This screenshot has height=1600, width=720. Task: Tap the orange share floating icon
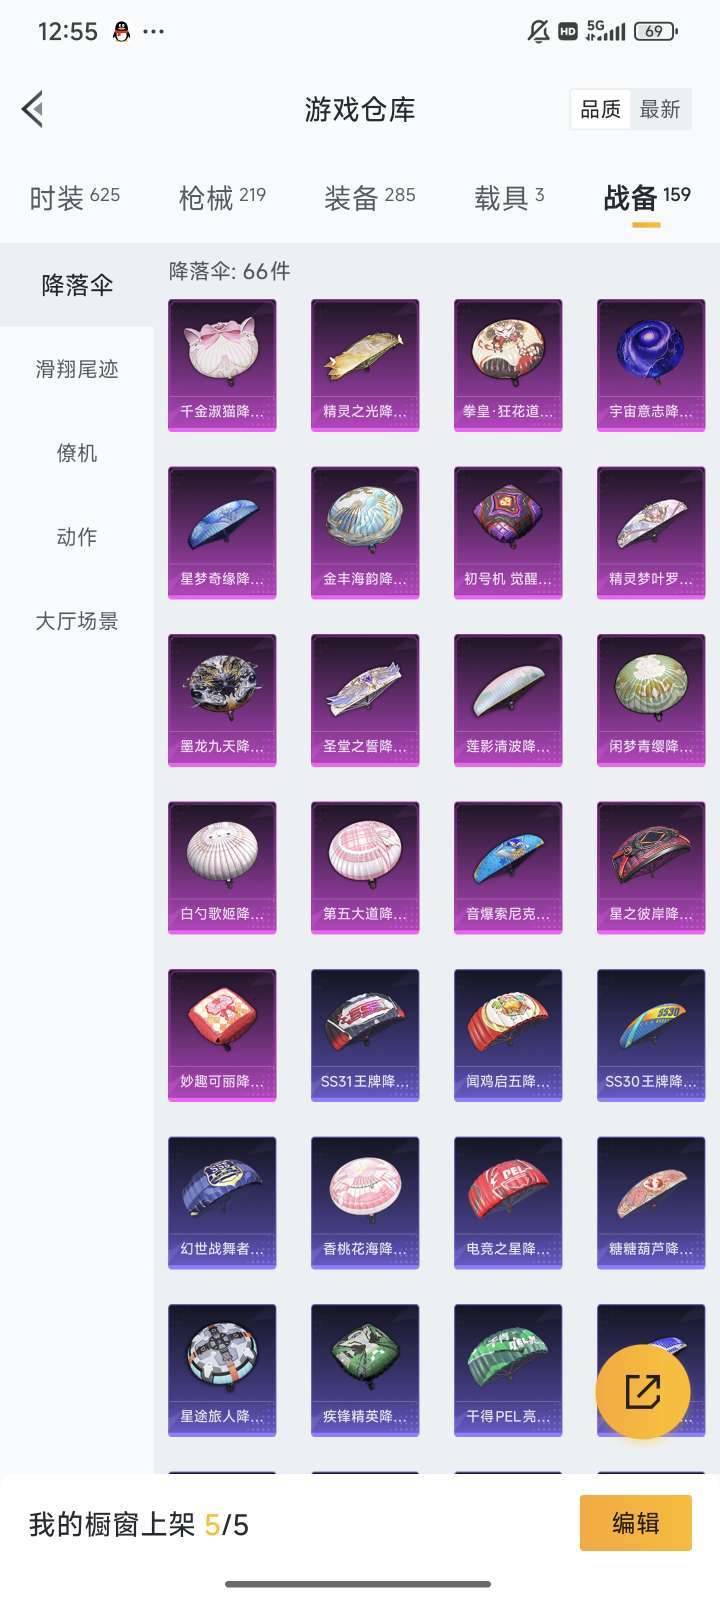click(x=643, y=1391)
